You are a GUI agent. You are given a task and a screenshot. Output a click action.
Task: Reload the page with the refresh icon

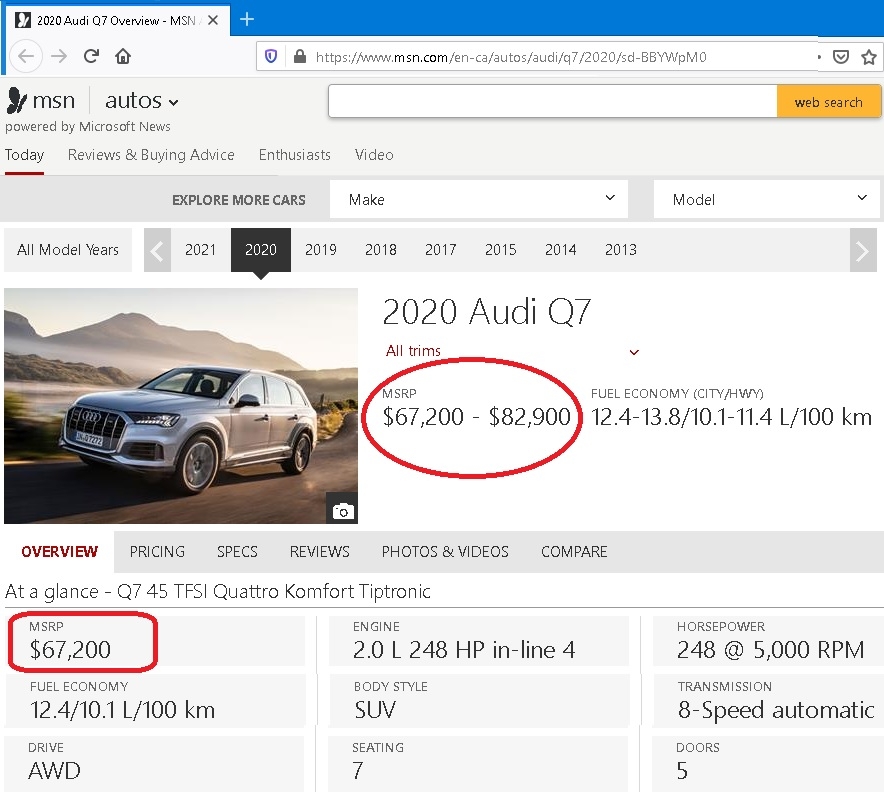pyautogui.click(x=91, y=56)
